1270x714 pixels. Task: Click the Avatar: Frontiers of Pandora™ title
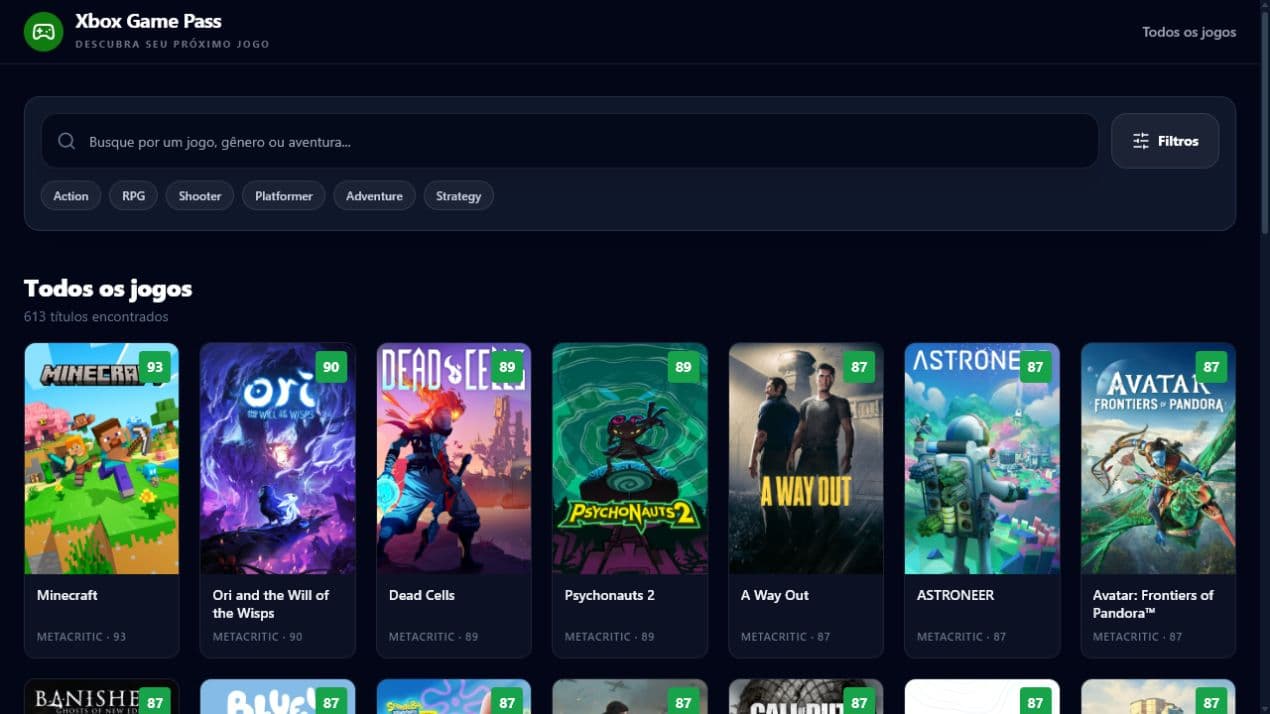pos(1153,604)
